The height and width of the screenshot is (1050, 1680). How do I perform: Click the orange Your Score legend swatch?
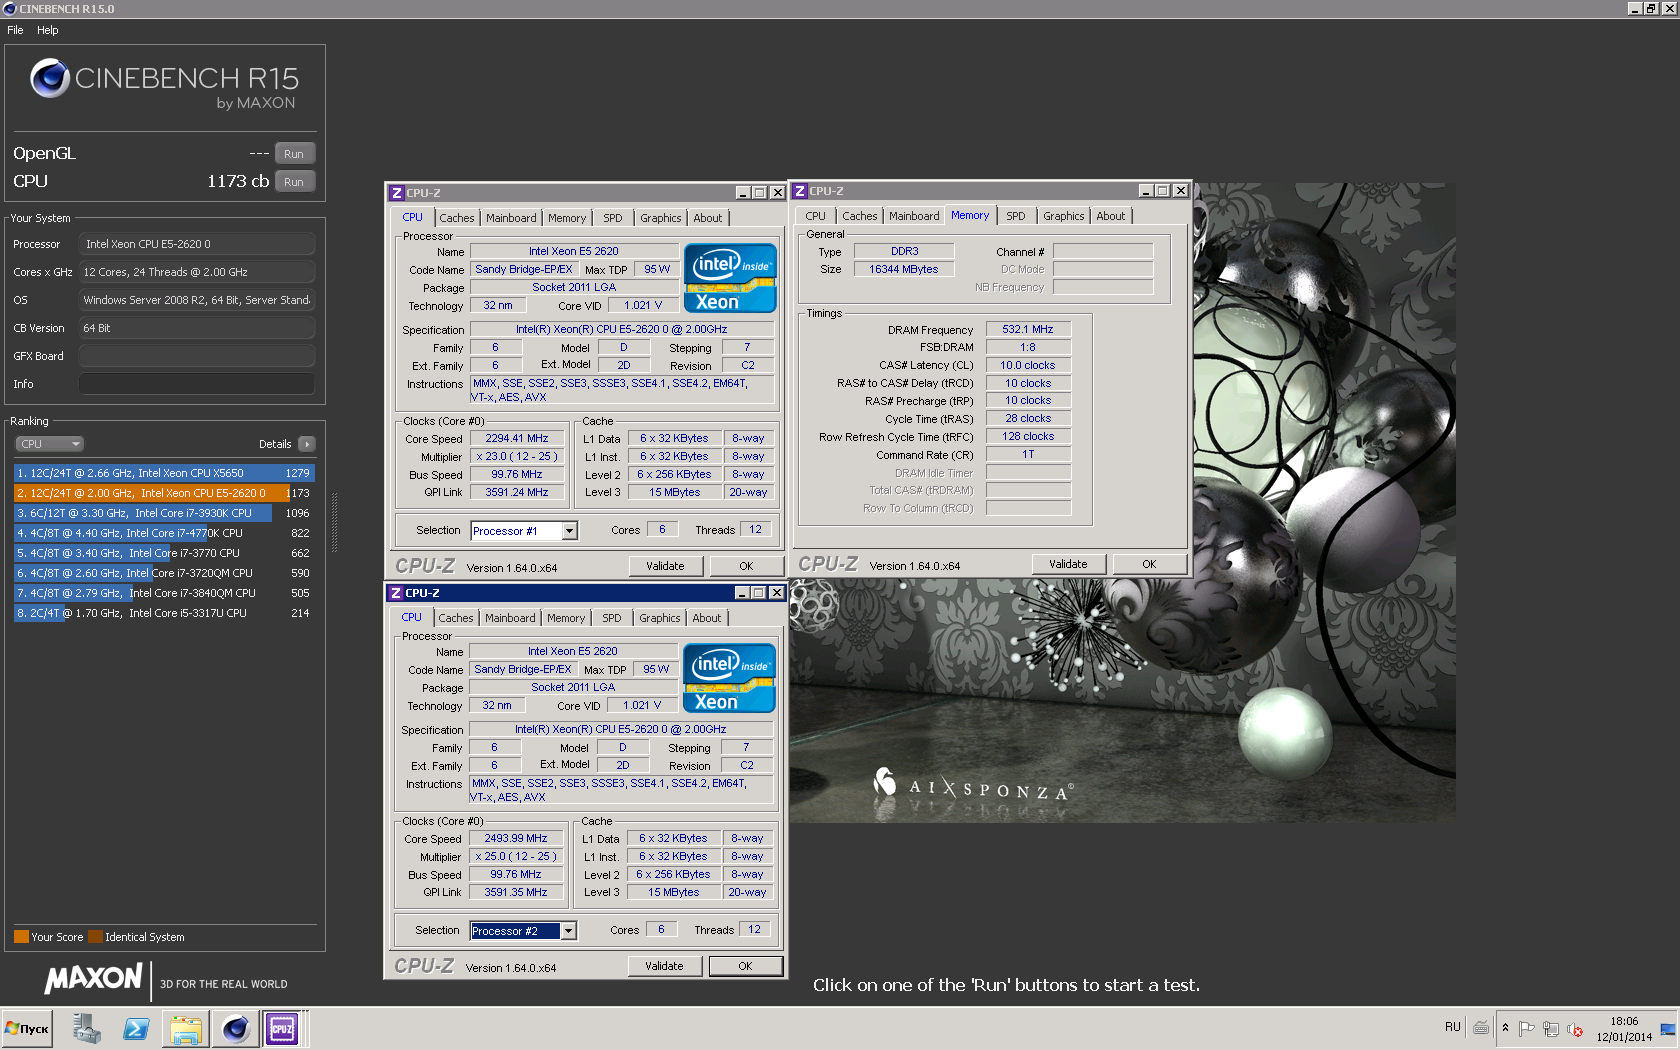coord(21,937)
